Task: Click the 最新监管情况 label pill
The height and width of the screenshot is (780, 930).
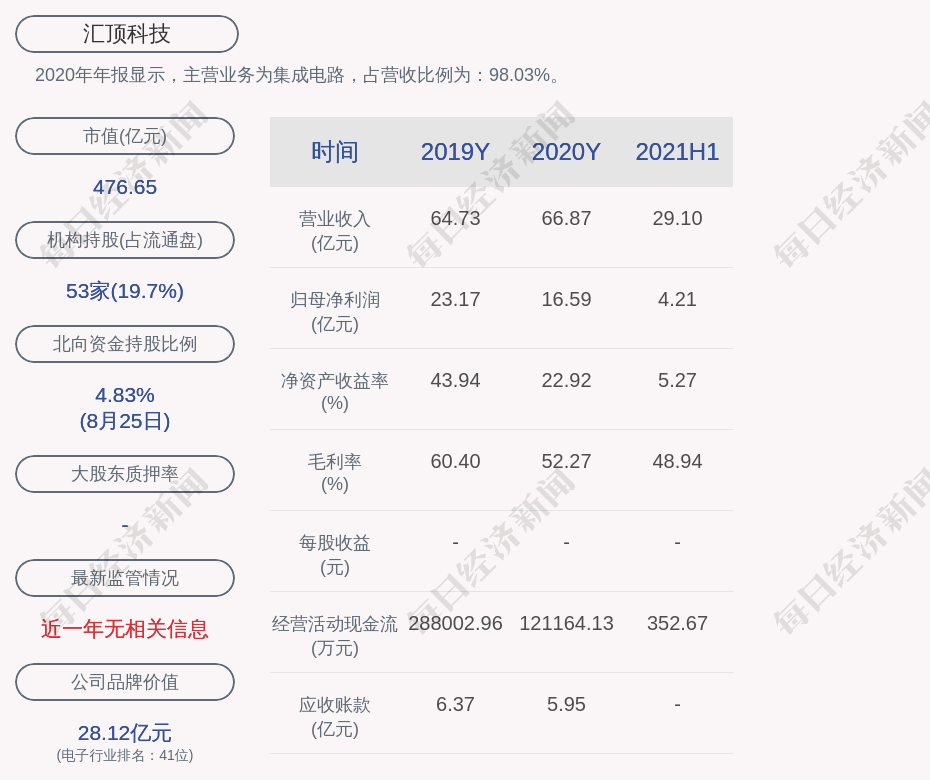Action: point(125,578)
